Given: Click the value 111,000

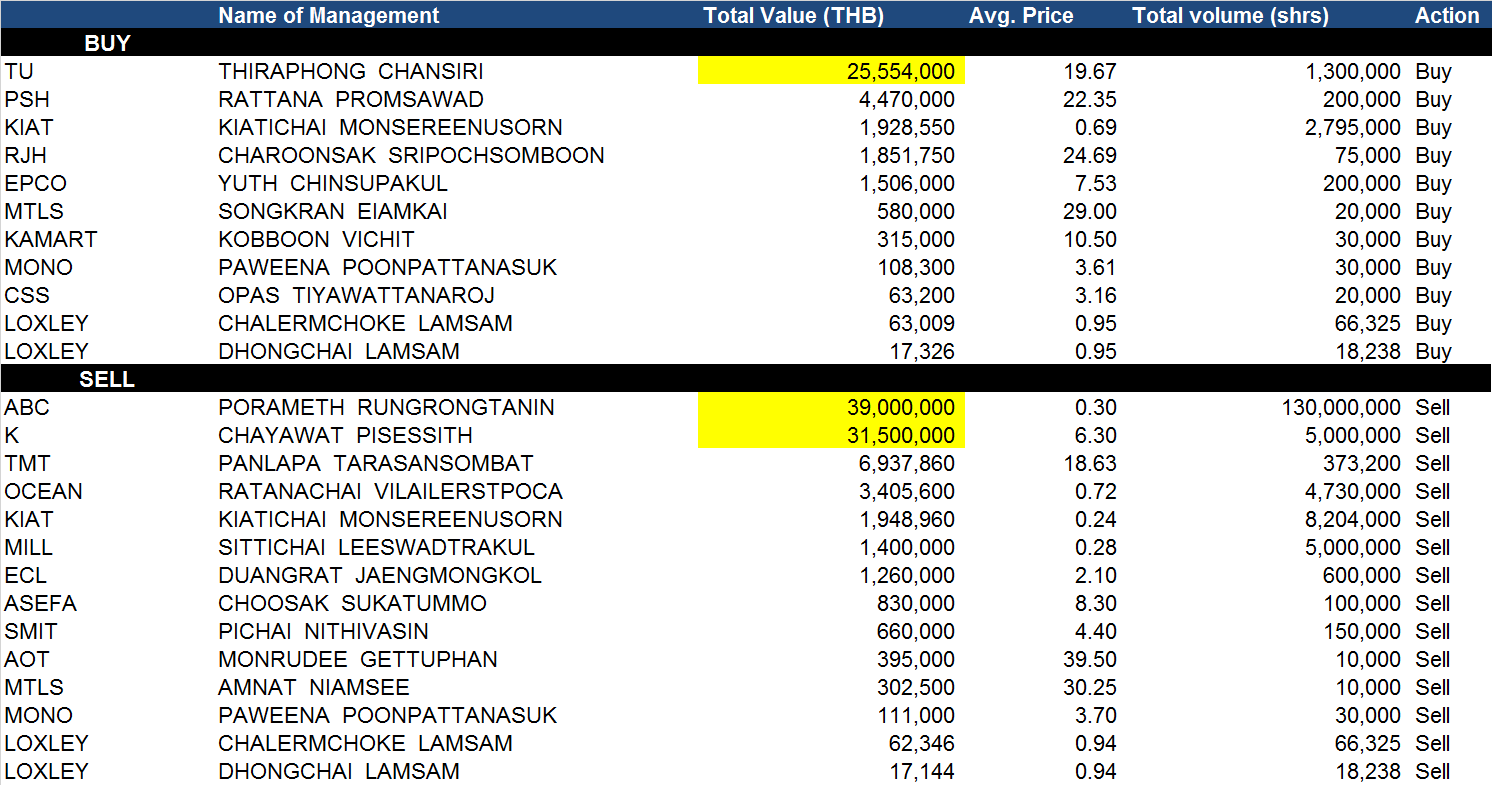Looking at the screenshot, I should coord(915,715).
